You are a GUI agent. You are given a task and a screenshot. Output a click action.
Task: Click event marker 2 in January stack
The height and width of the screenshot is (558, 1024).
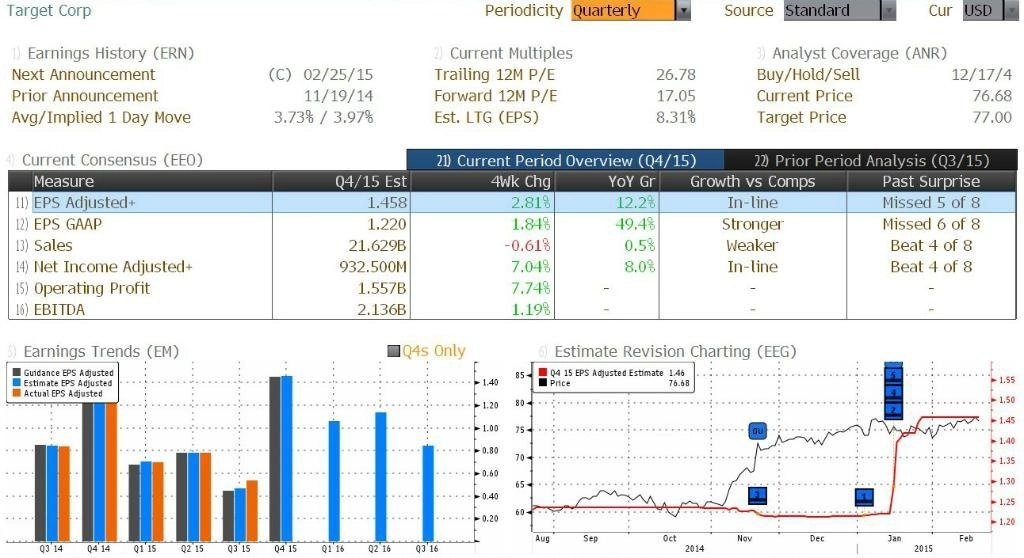pos(893,410)
